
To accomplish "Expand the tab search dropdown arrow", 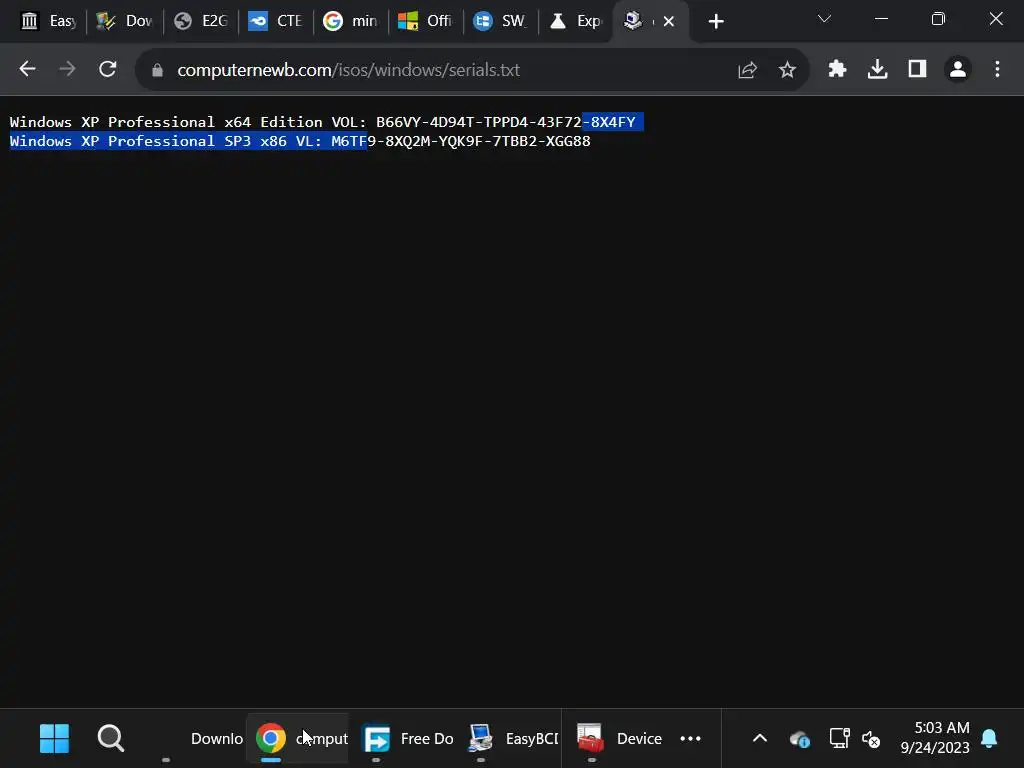I will [x=824, y=19].
